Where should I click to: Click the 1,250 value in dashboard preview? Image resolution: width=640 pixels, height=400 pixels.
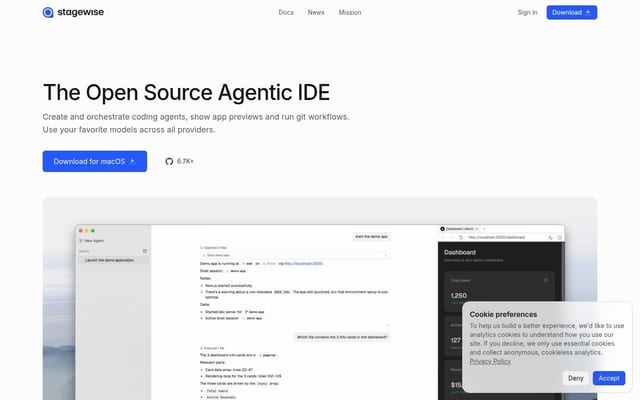coord(459,296)
